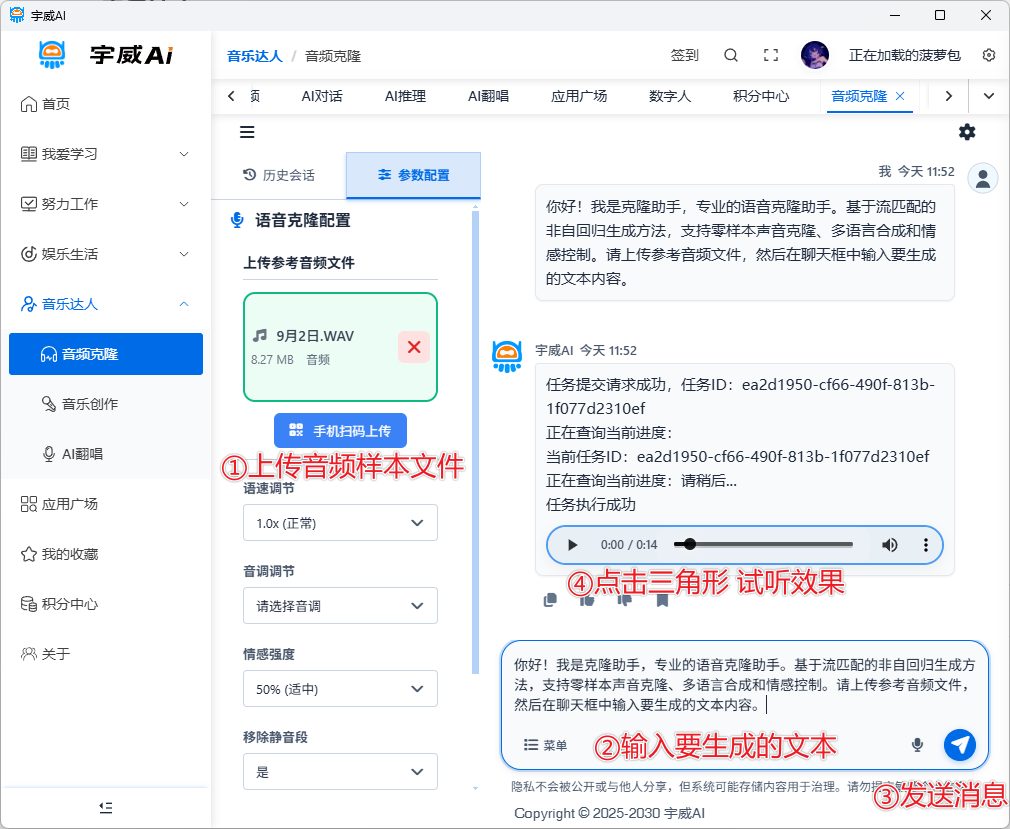Open the chat settings gear icon

[967, 132]
